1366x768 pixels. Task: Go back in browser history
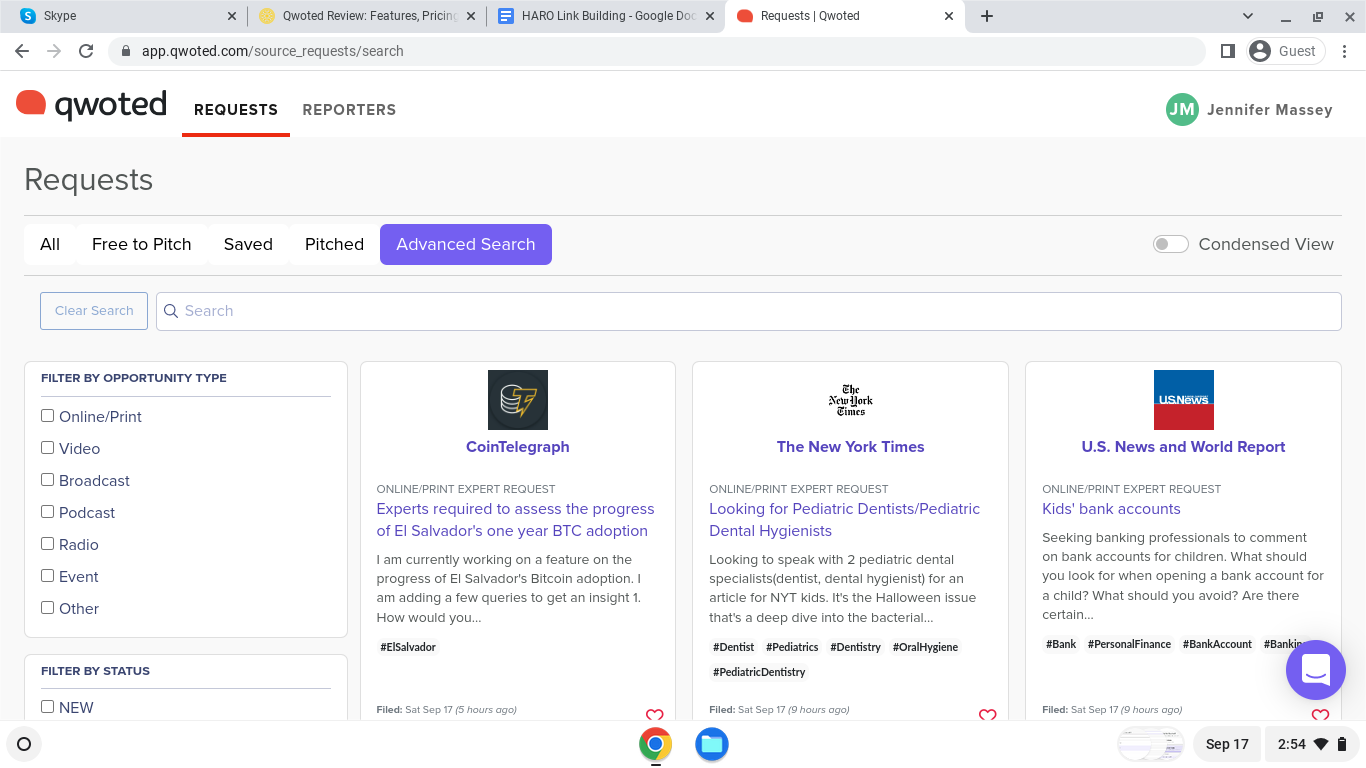tap(22, 51)
